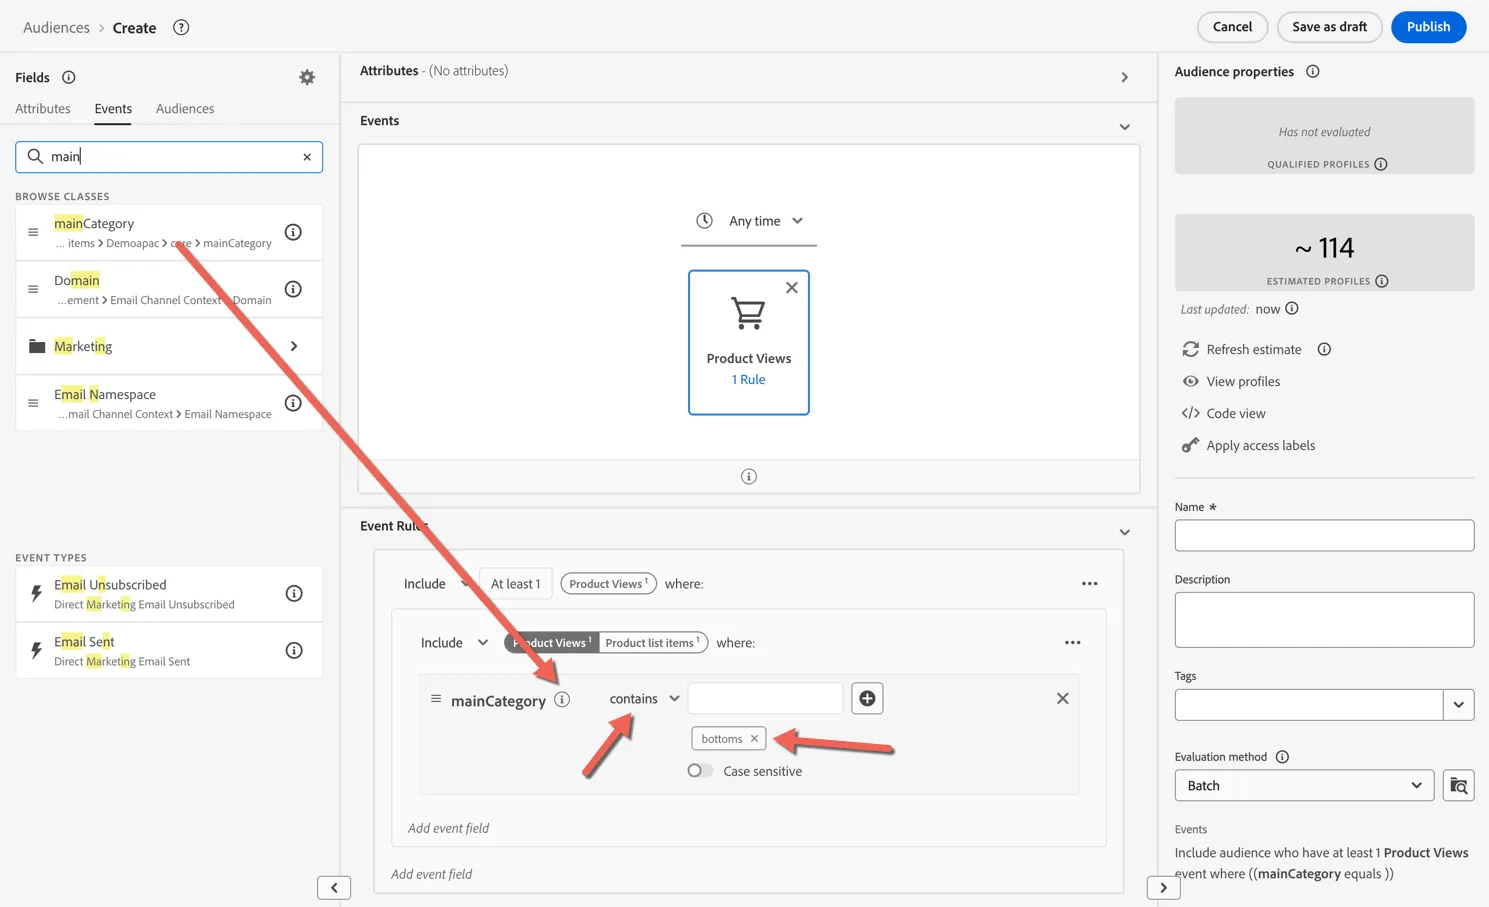The width and height of the screenshot is (1489, 907).
Task: Expand the Attributes section
Action: click(x=1125, y=77)
